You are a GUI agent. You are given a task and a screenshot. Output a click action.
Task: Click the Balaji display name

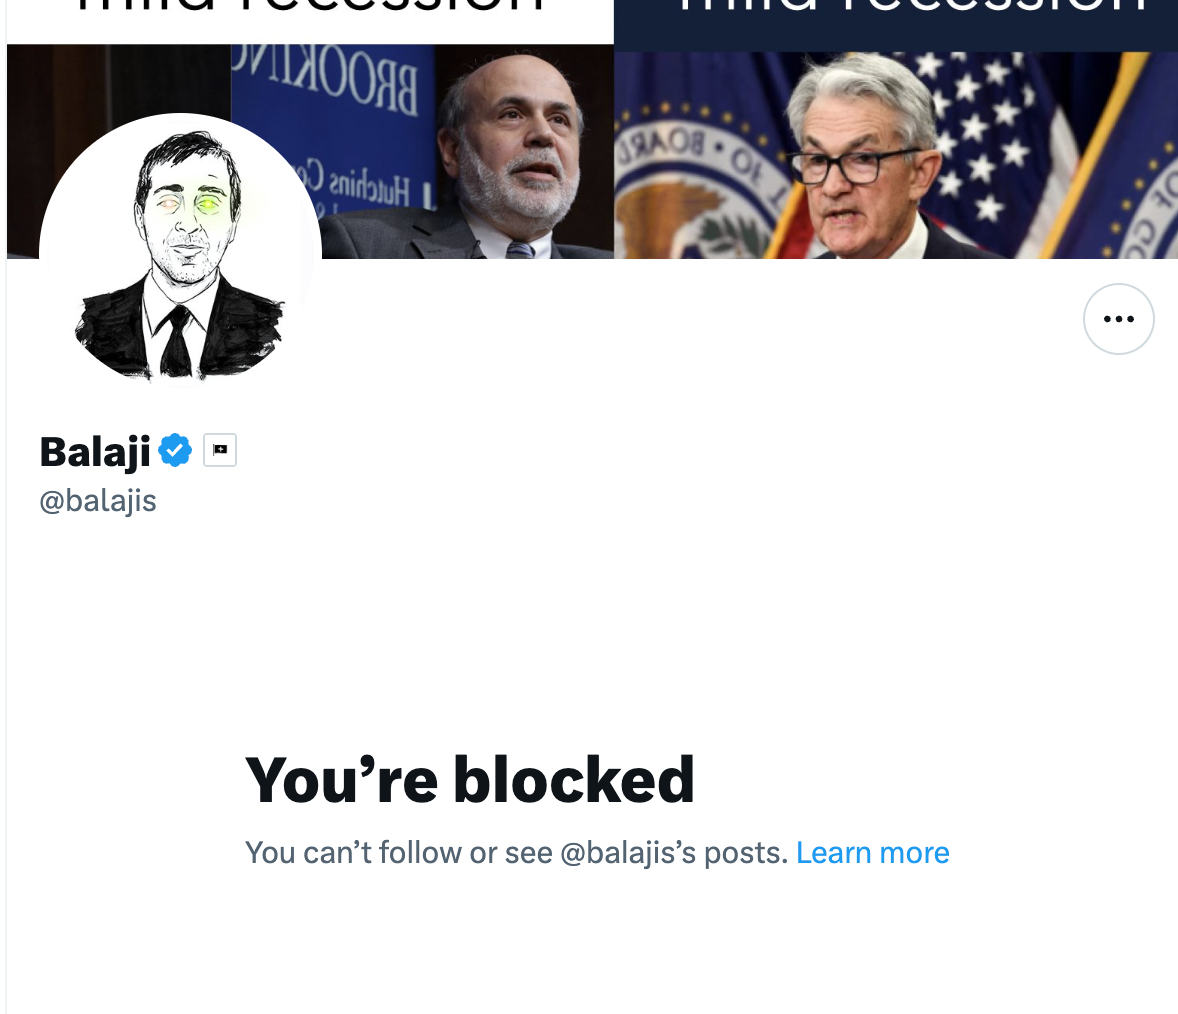click(95, 452)
